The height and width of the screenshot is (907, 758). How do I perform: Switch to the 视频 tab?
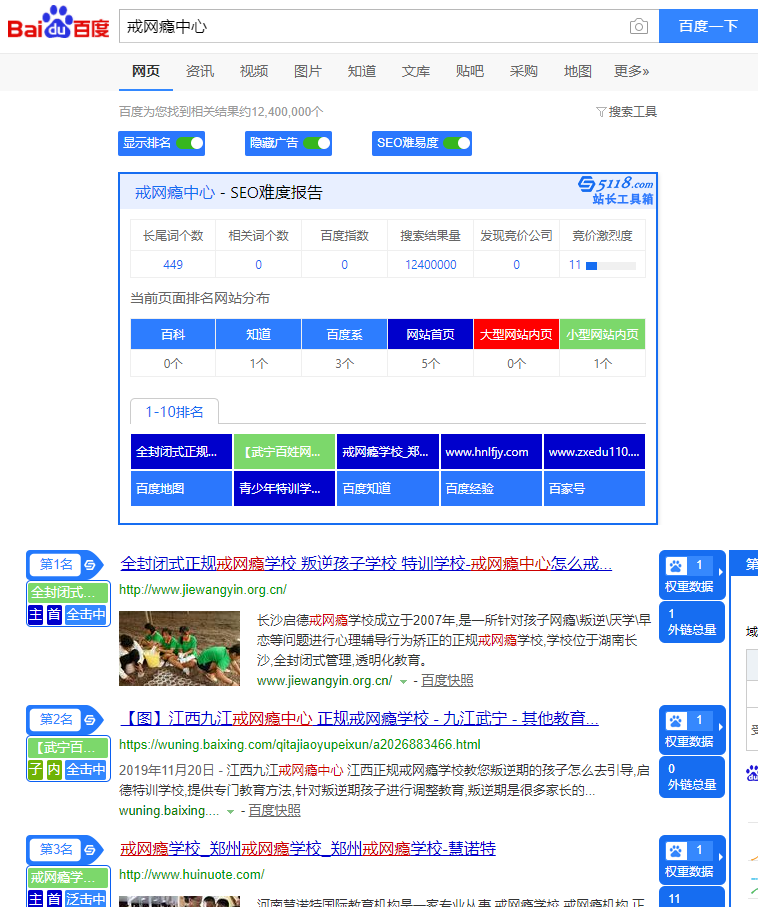[254, 71]
